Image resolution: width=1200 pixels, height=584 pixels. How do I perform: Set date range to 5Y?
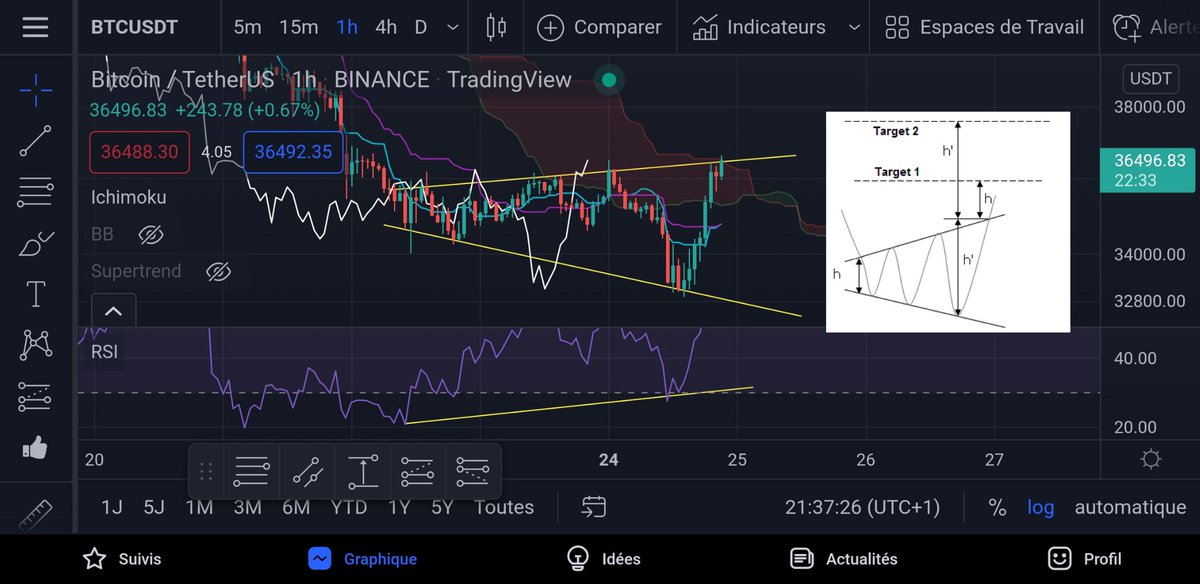point(442,507)
